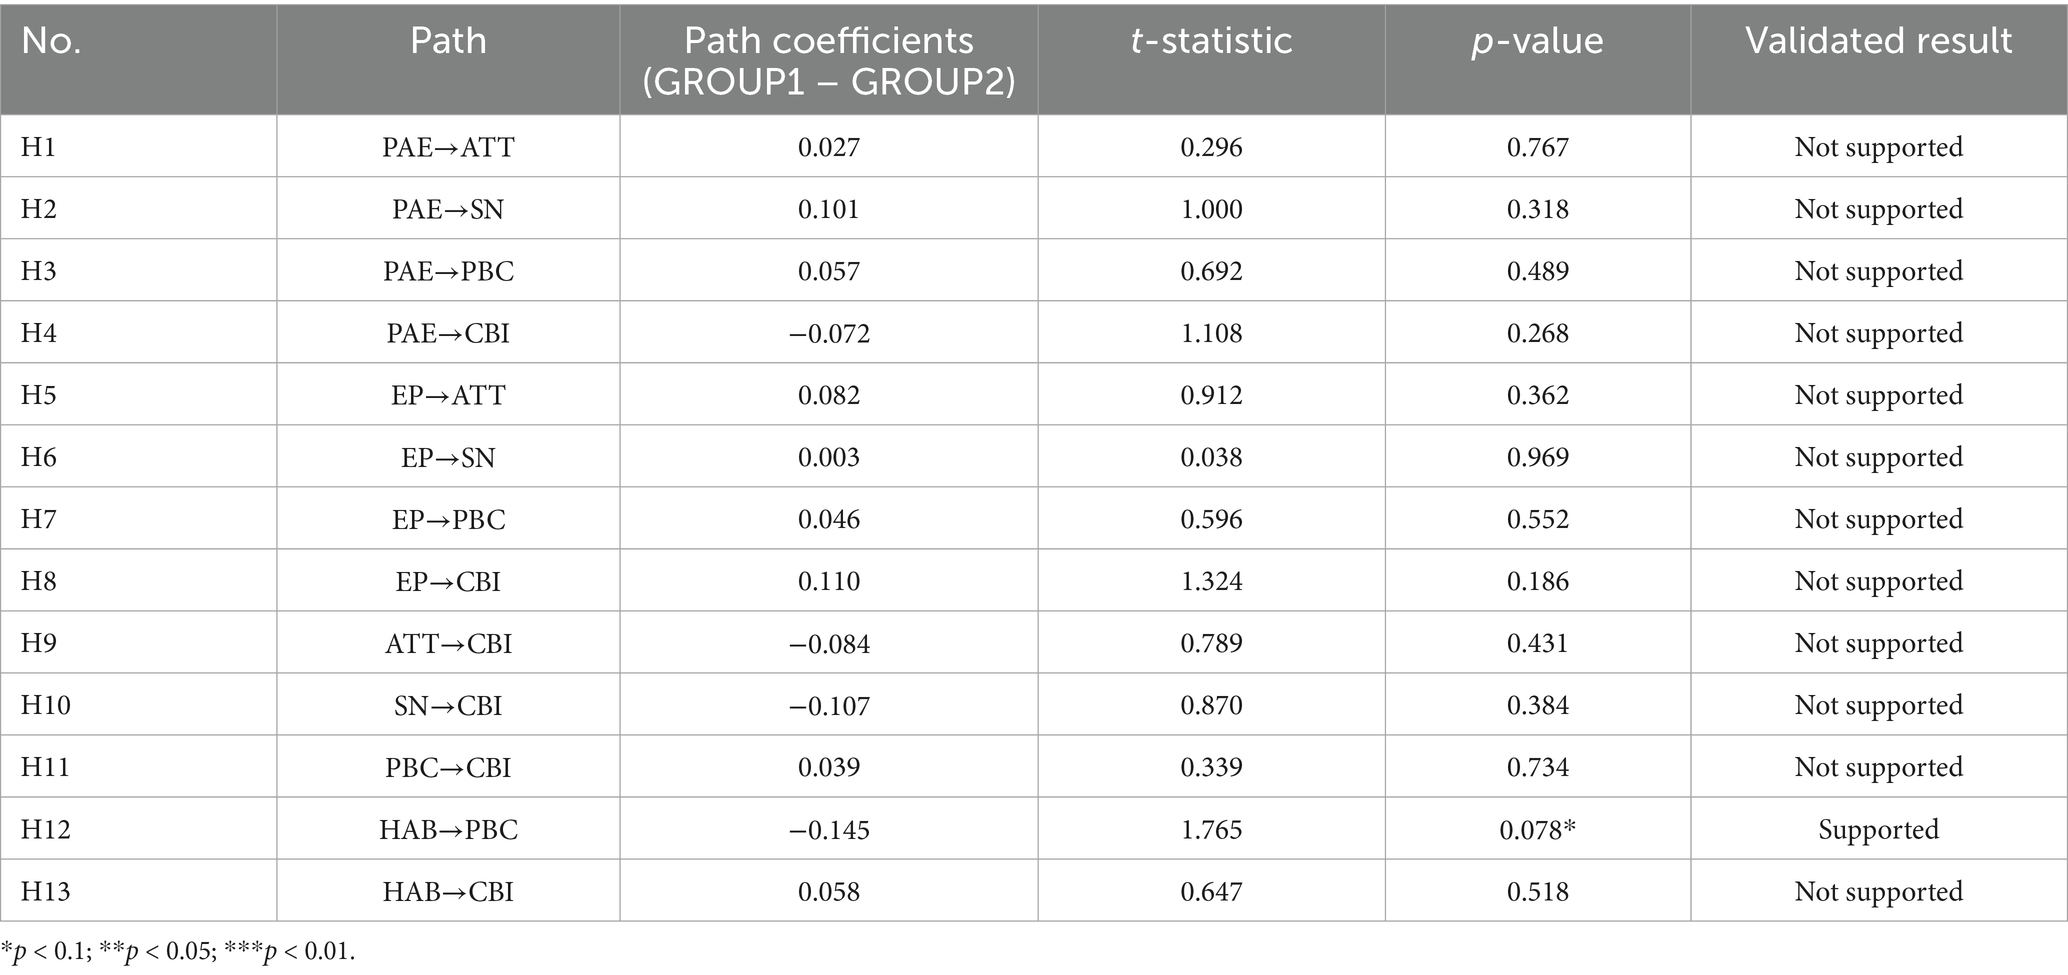Select the "Path coefficients" header cell
This screenshot has height=975, width=2068.
point(828,60)
